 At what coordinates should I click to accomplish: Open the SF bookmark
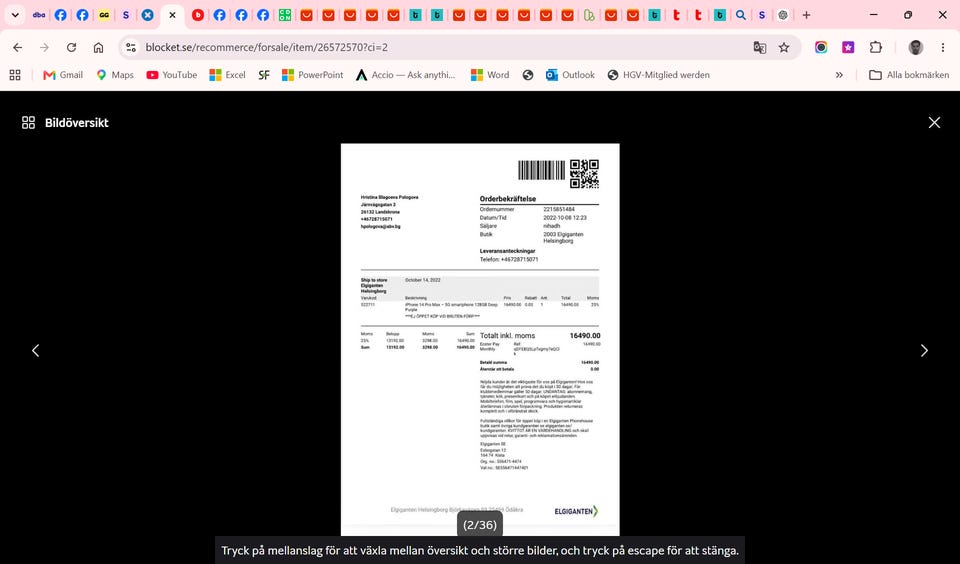(x=264, y=75)
